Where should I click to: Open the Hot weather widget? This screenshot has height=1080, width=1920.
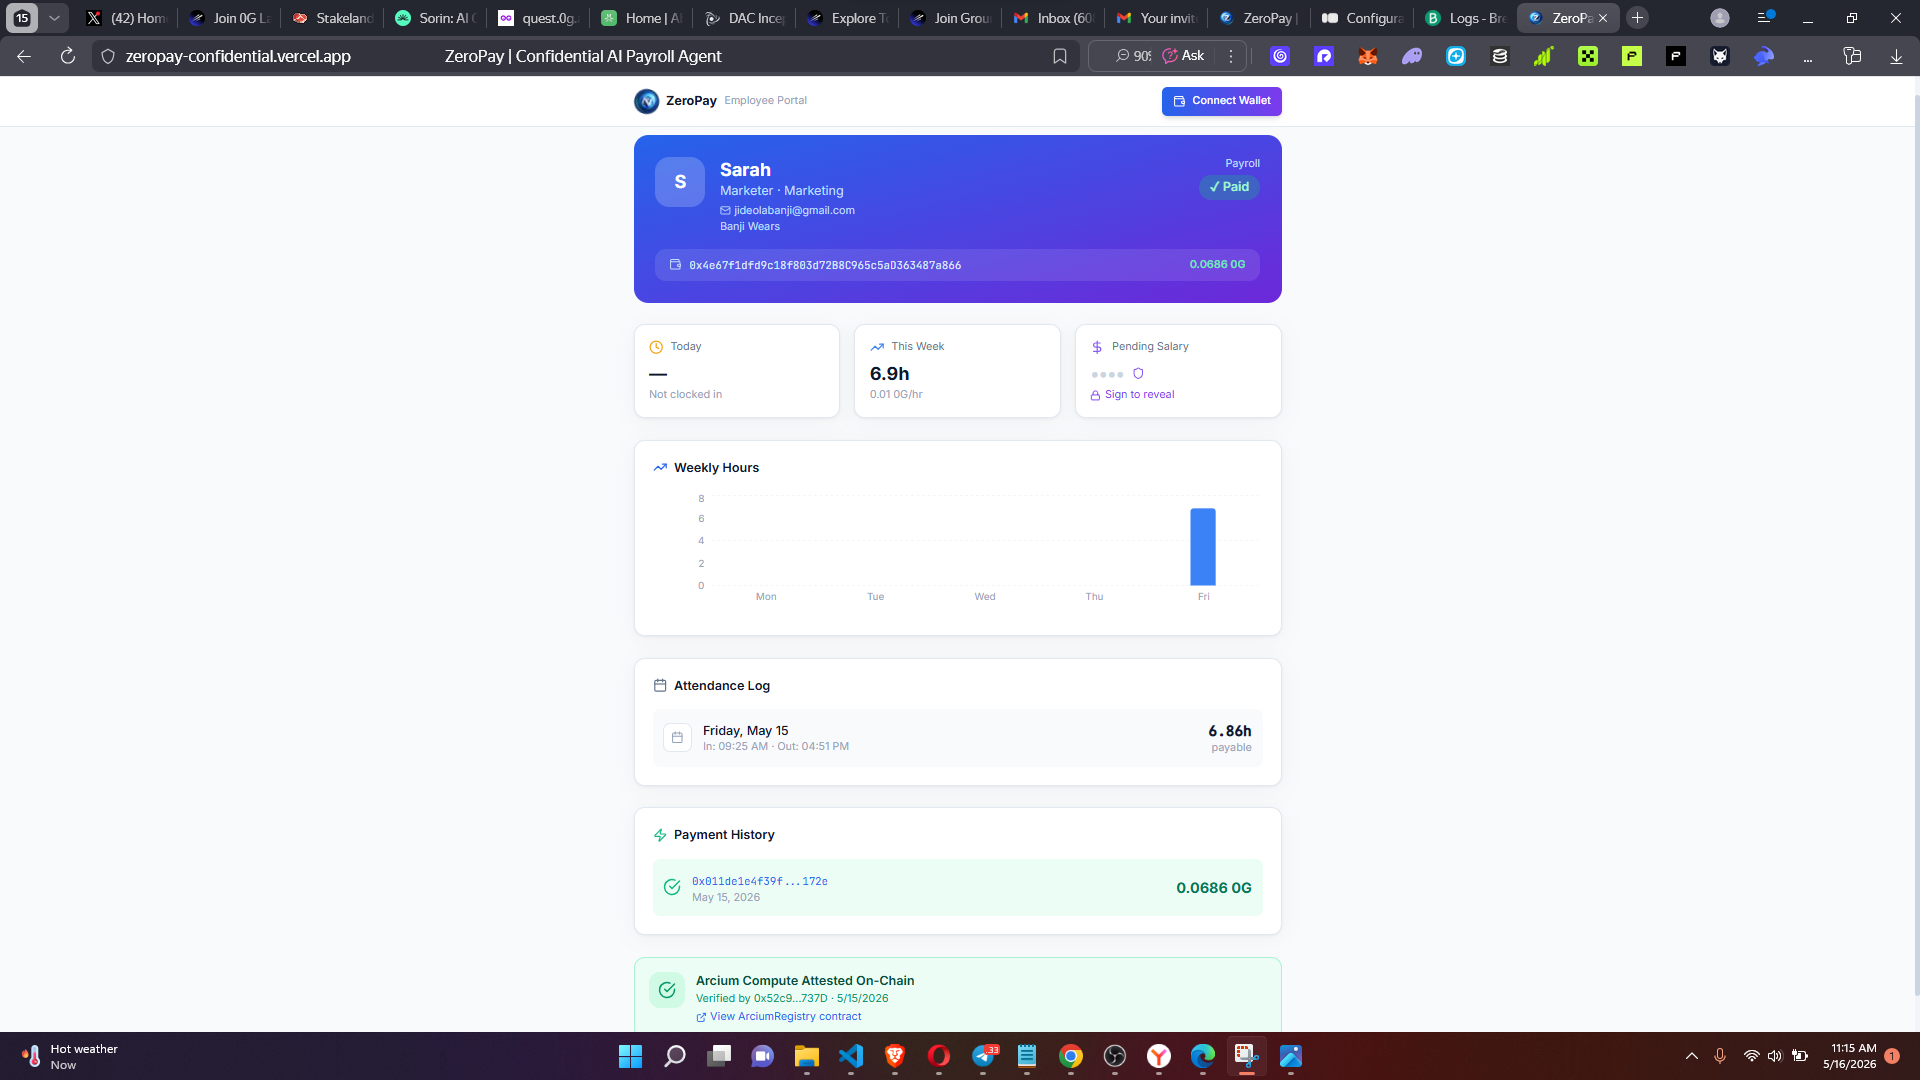tap(70, 1056)
